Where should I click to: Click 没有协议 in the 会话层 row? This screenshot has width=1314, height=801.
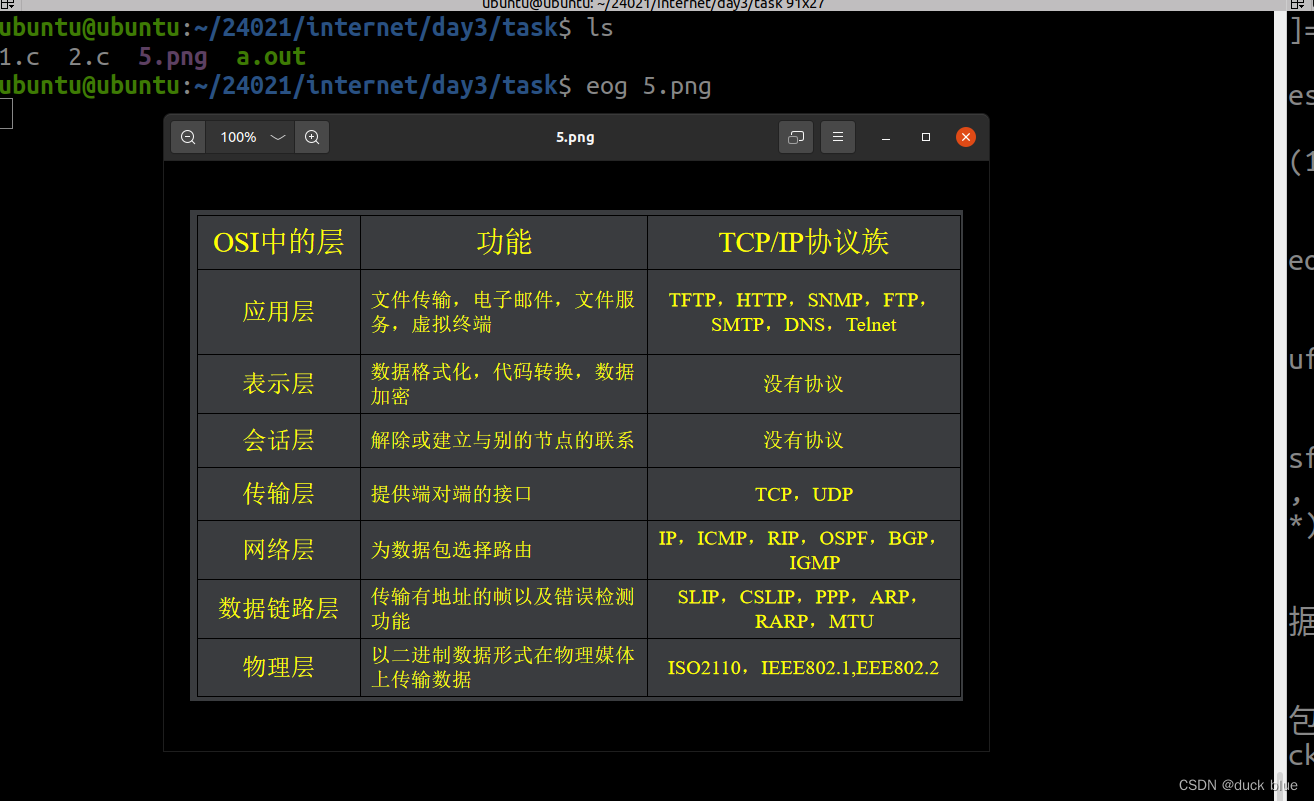point(804,440)
